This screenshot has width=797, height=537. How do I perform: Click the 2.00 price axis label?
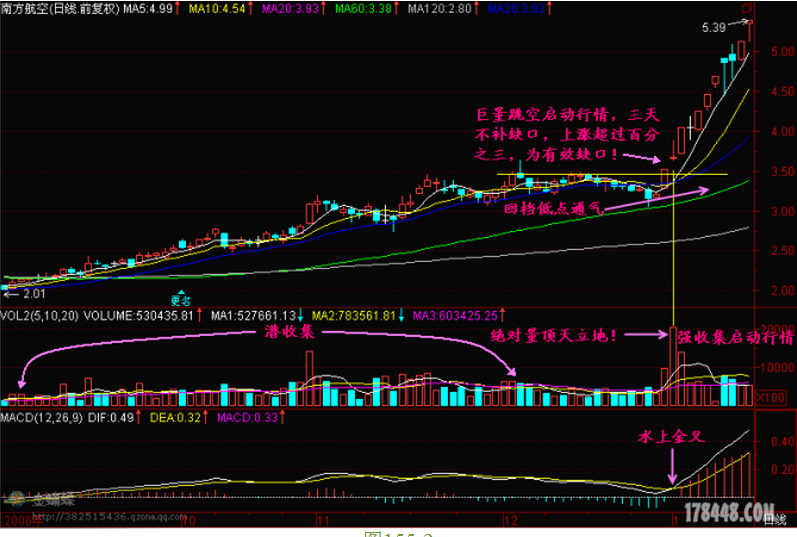[783, 290]
